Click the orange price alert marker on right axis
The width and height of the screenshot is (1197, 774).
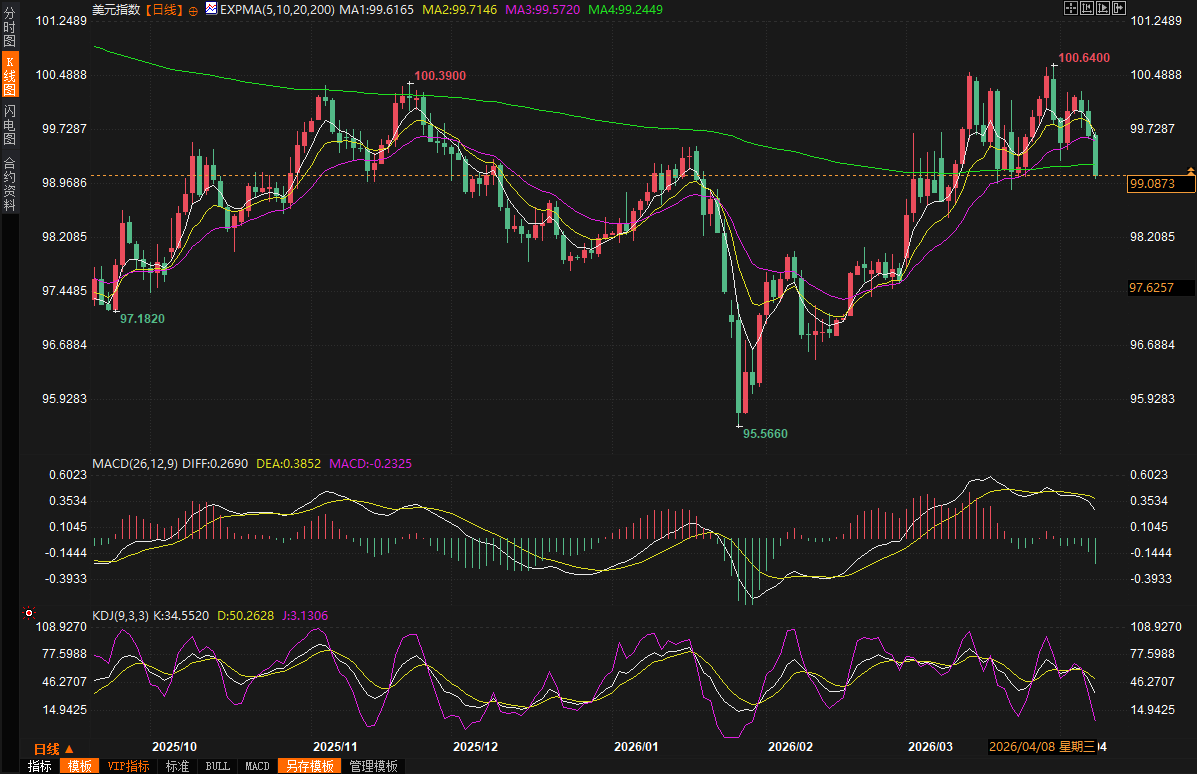tap(1190, 173)
